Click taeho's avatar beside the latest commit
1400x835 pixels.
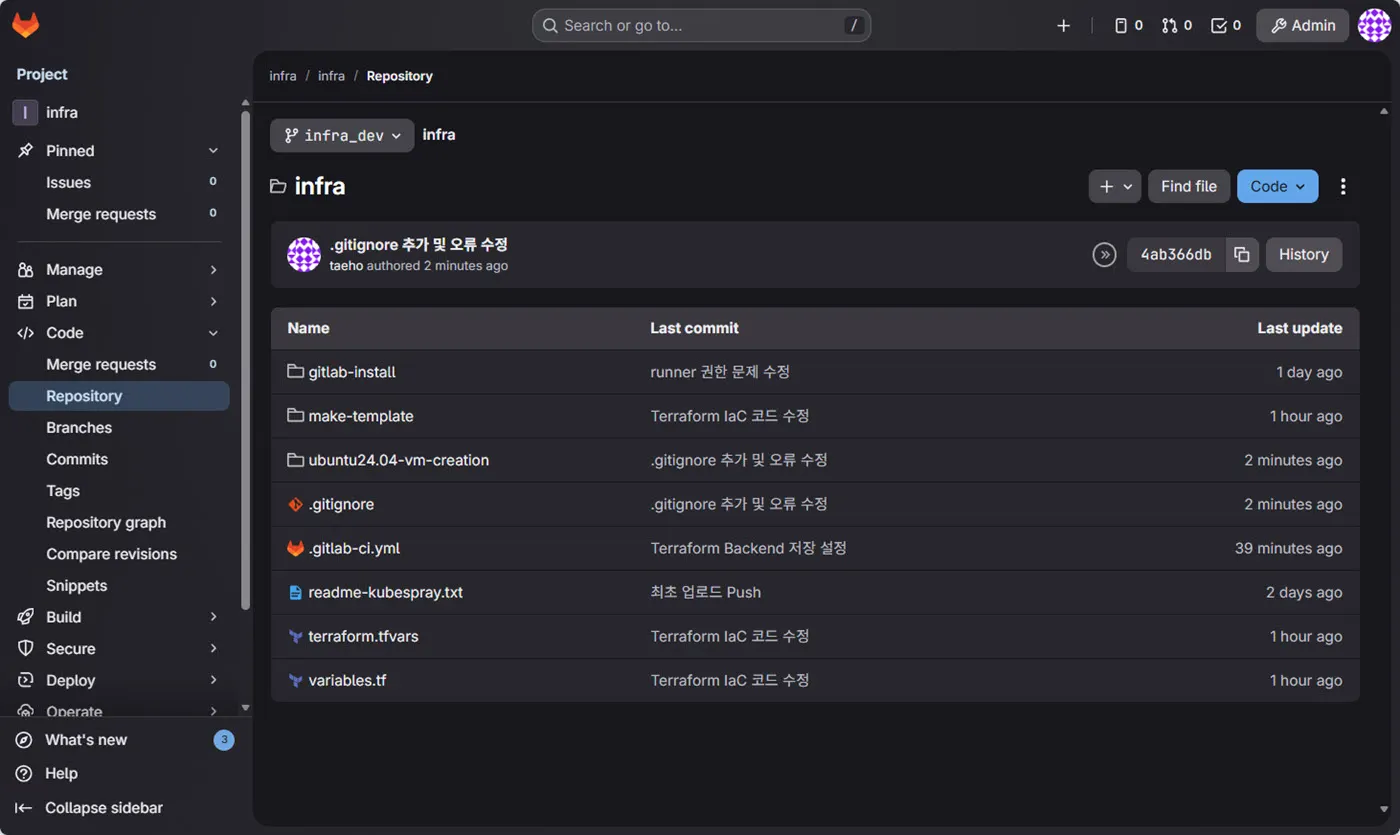[304, 255]
